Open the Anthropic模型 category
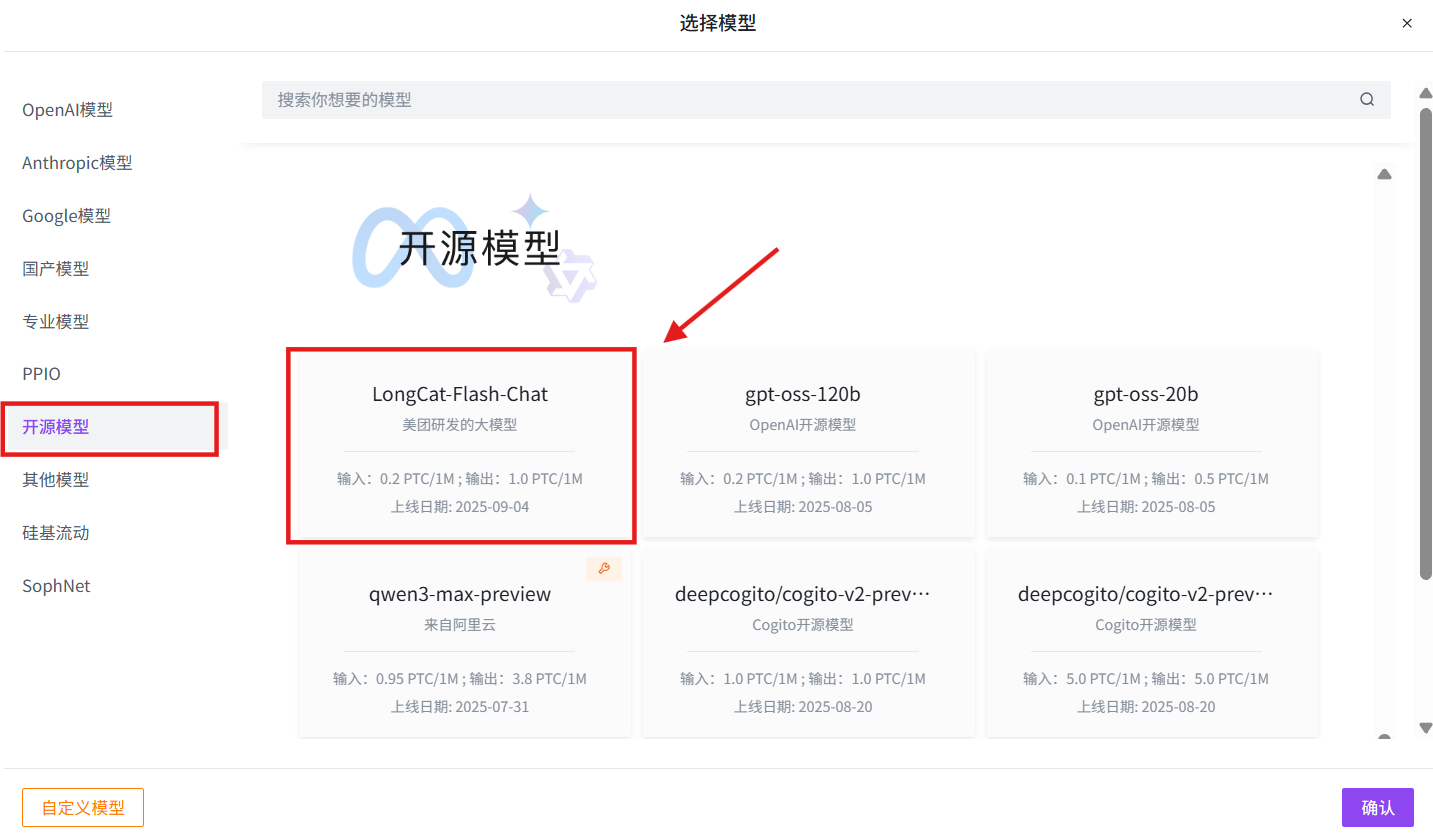 coord(77,163)
